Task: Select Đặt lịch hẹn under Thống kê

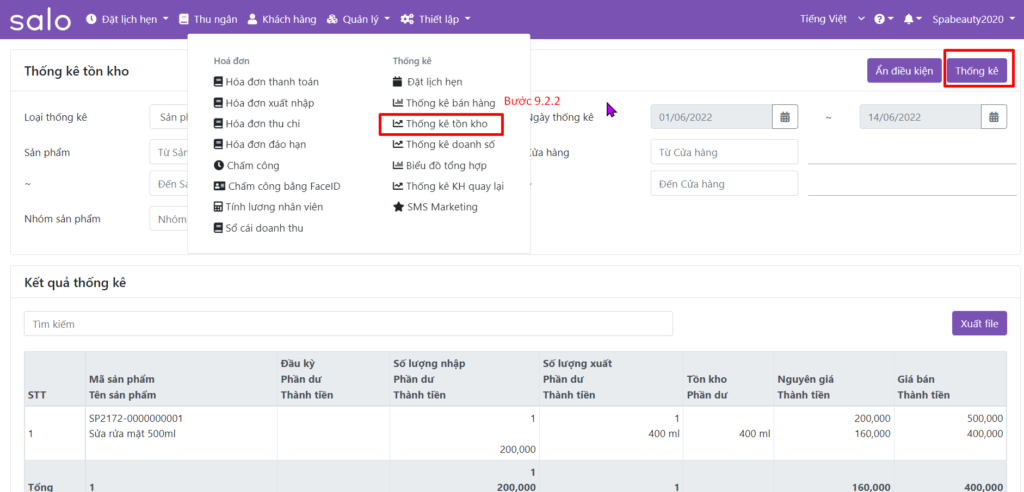Action: 428,82
